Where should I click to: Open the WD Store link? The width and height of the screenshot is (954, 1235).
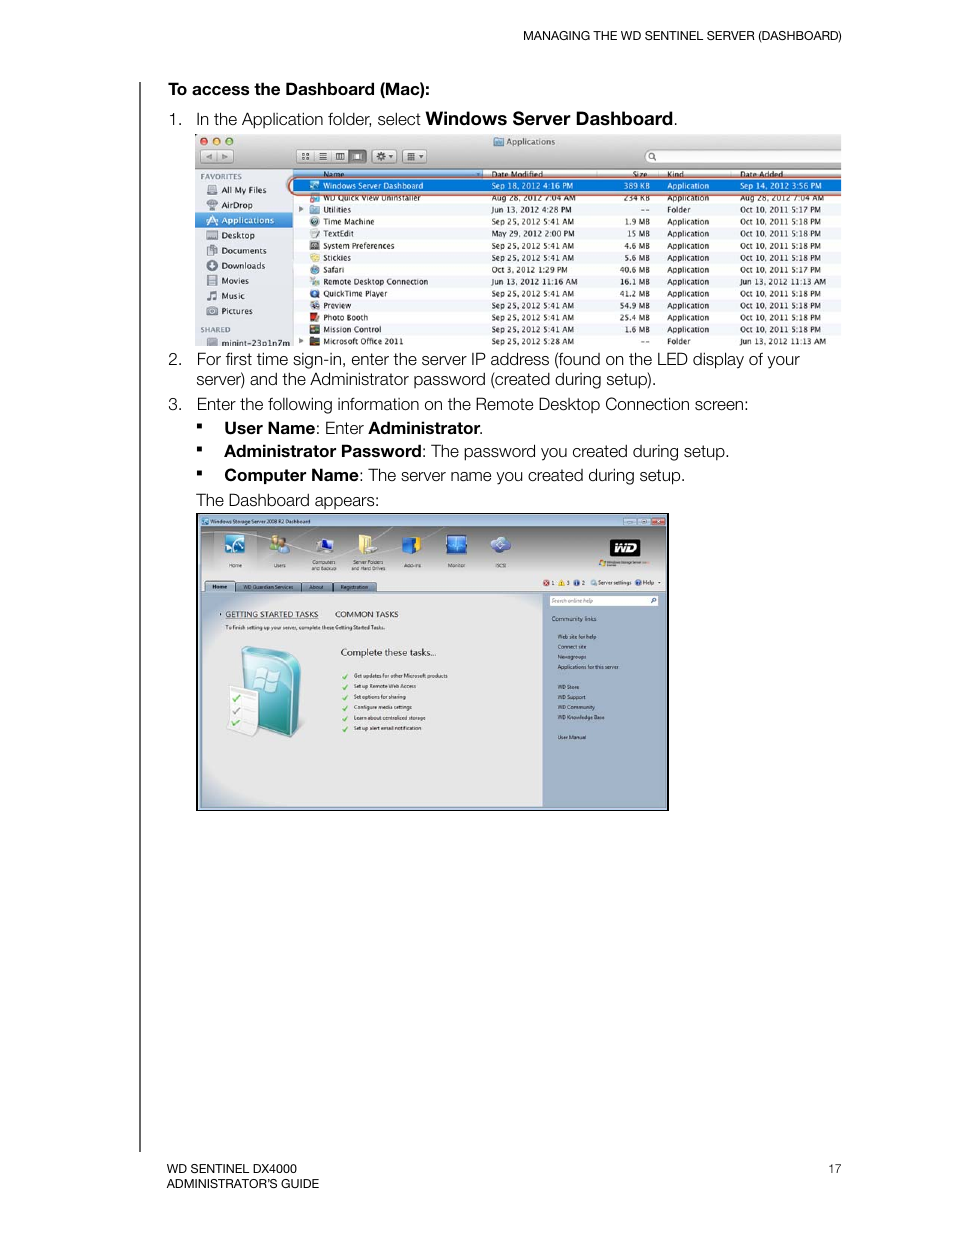pos(568,687)
